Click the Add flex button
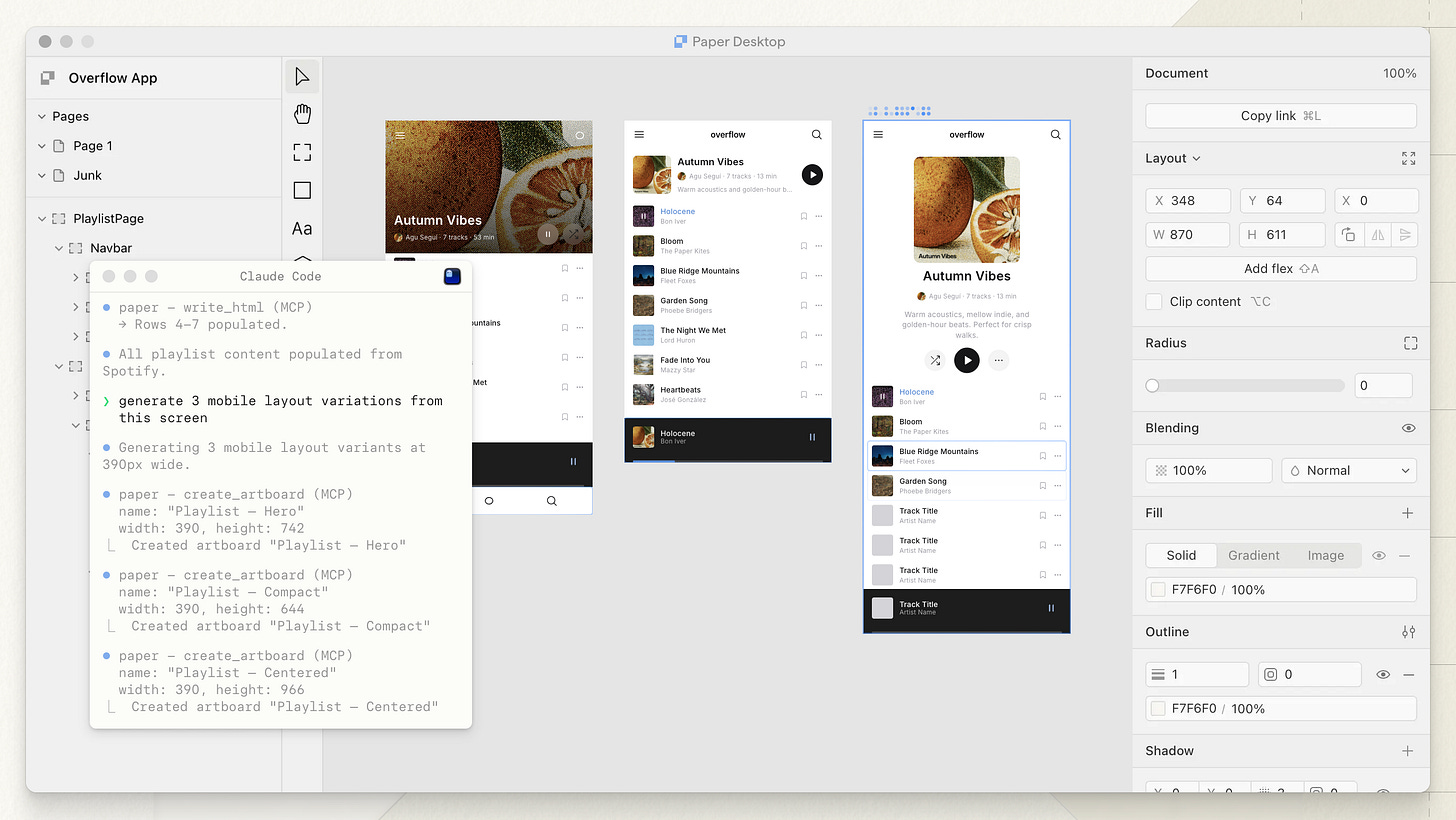This screenshot has height=820, width=1456. click(x=1280, y=268)
